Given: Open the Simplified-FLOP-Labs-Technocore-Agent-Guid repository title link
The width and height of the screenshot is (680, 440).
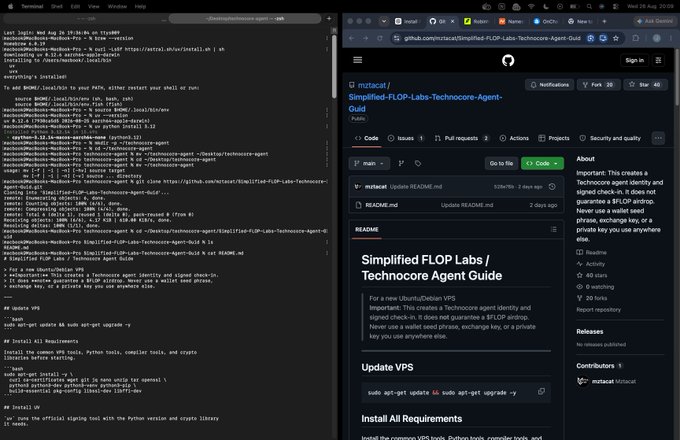Looking at the screenshot, I should tap(425, 103).
